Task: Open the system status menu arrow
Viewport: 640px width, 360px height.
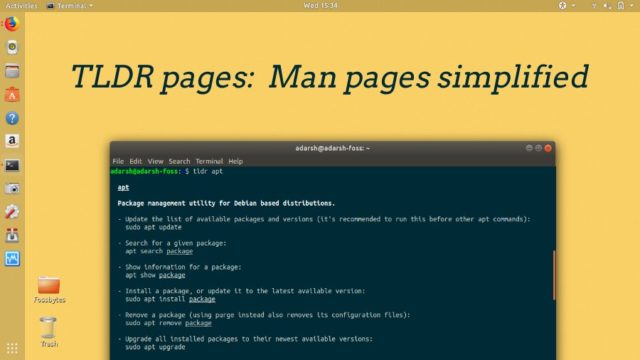Action: tap(631, 5)
